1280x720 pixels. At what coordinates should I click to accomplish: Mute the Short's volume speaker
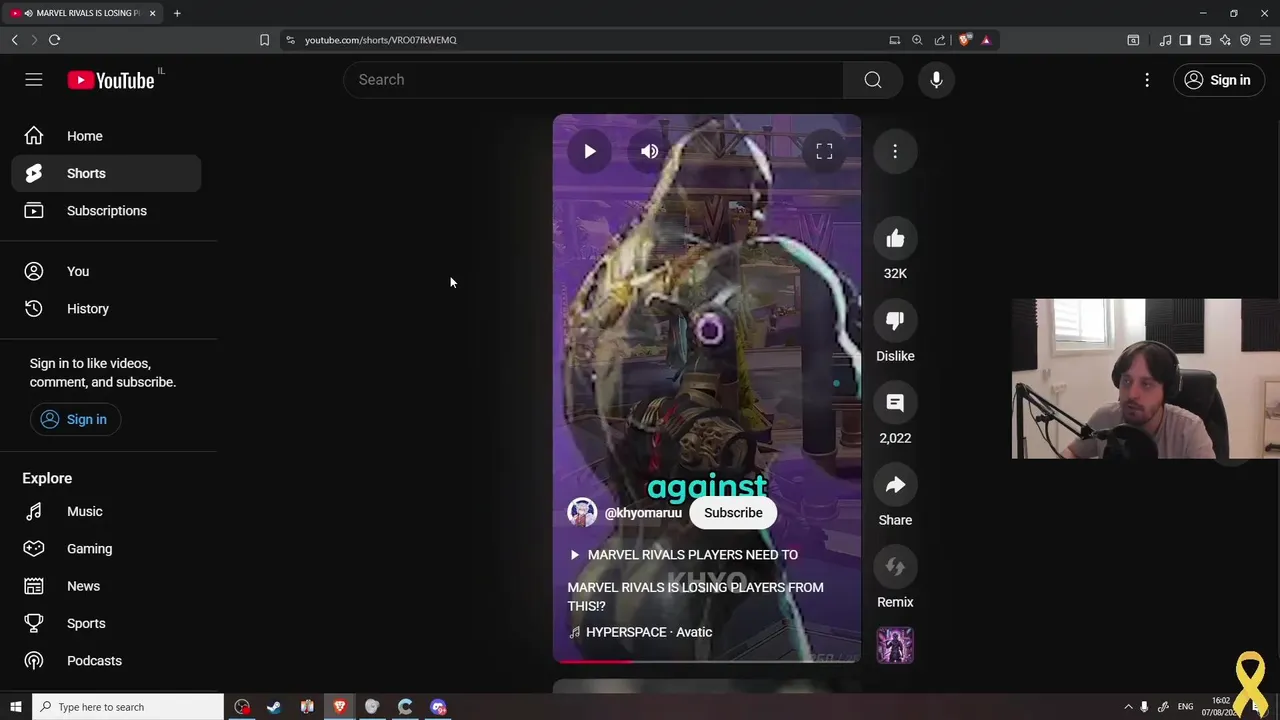(650, 151)
